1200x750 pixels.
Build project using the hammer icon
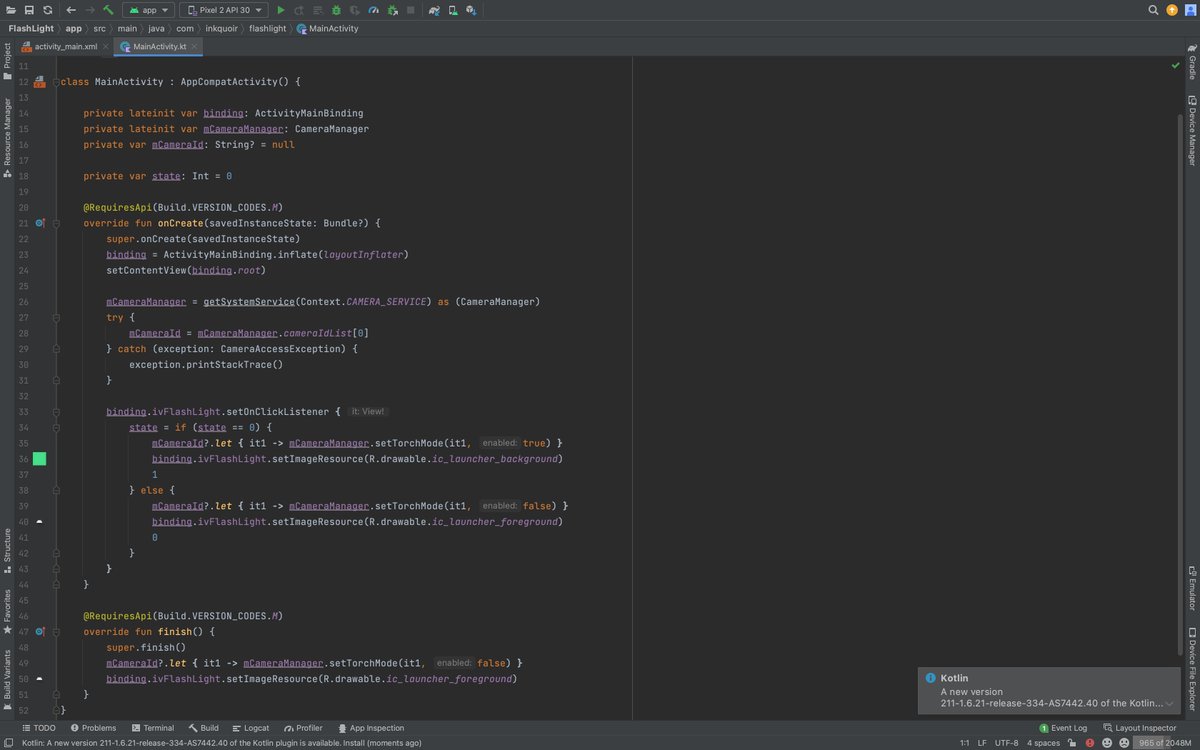pyautogui.click(x=108, y=10)
